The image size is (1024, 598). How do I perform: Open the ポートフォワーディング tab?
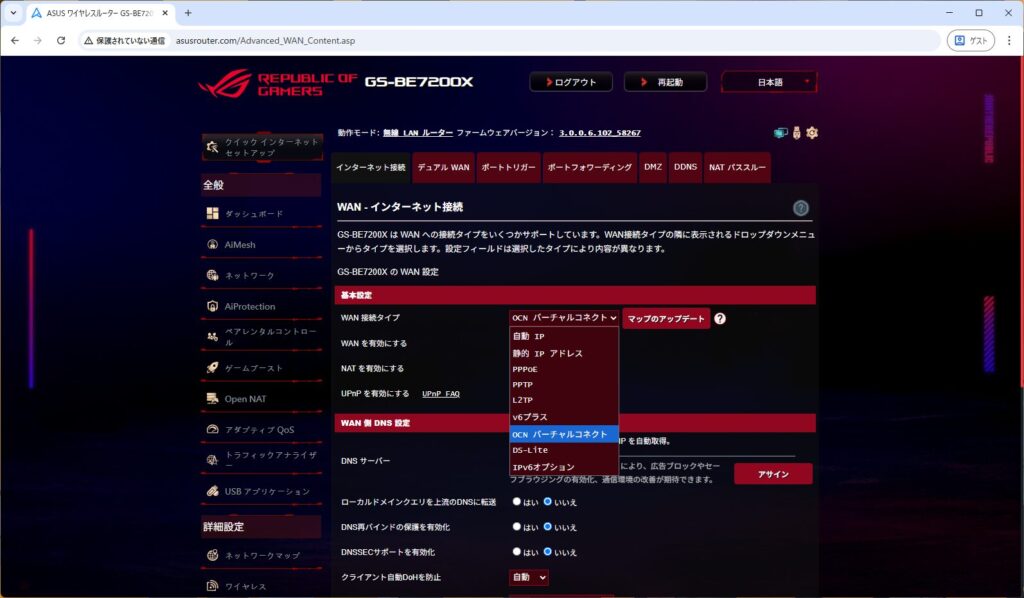pos(589,168)
